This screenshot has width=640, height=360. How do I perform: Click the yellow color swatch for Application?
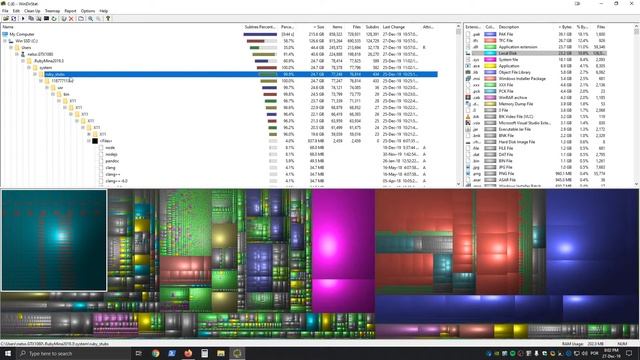(490, 66)
